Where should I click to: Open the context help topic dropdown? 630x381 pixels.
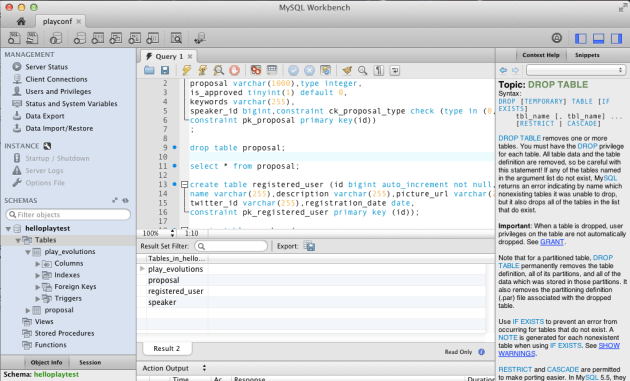click(x=576, y=70)
